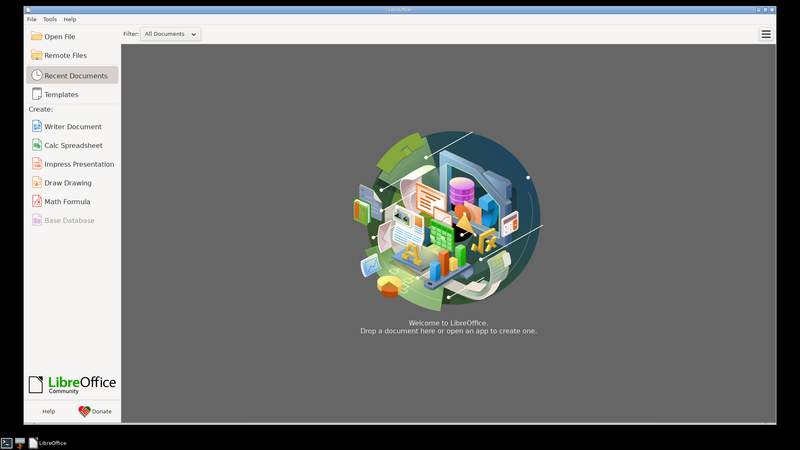Click the Impress Presentation label

[x=79, y=164]
